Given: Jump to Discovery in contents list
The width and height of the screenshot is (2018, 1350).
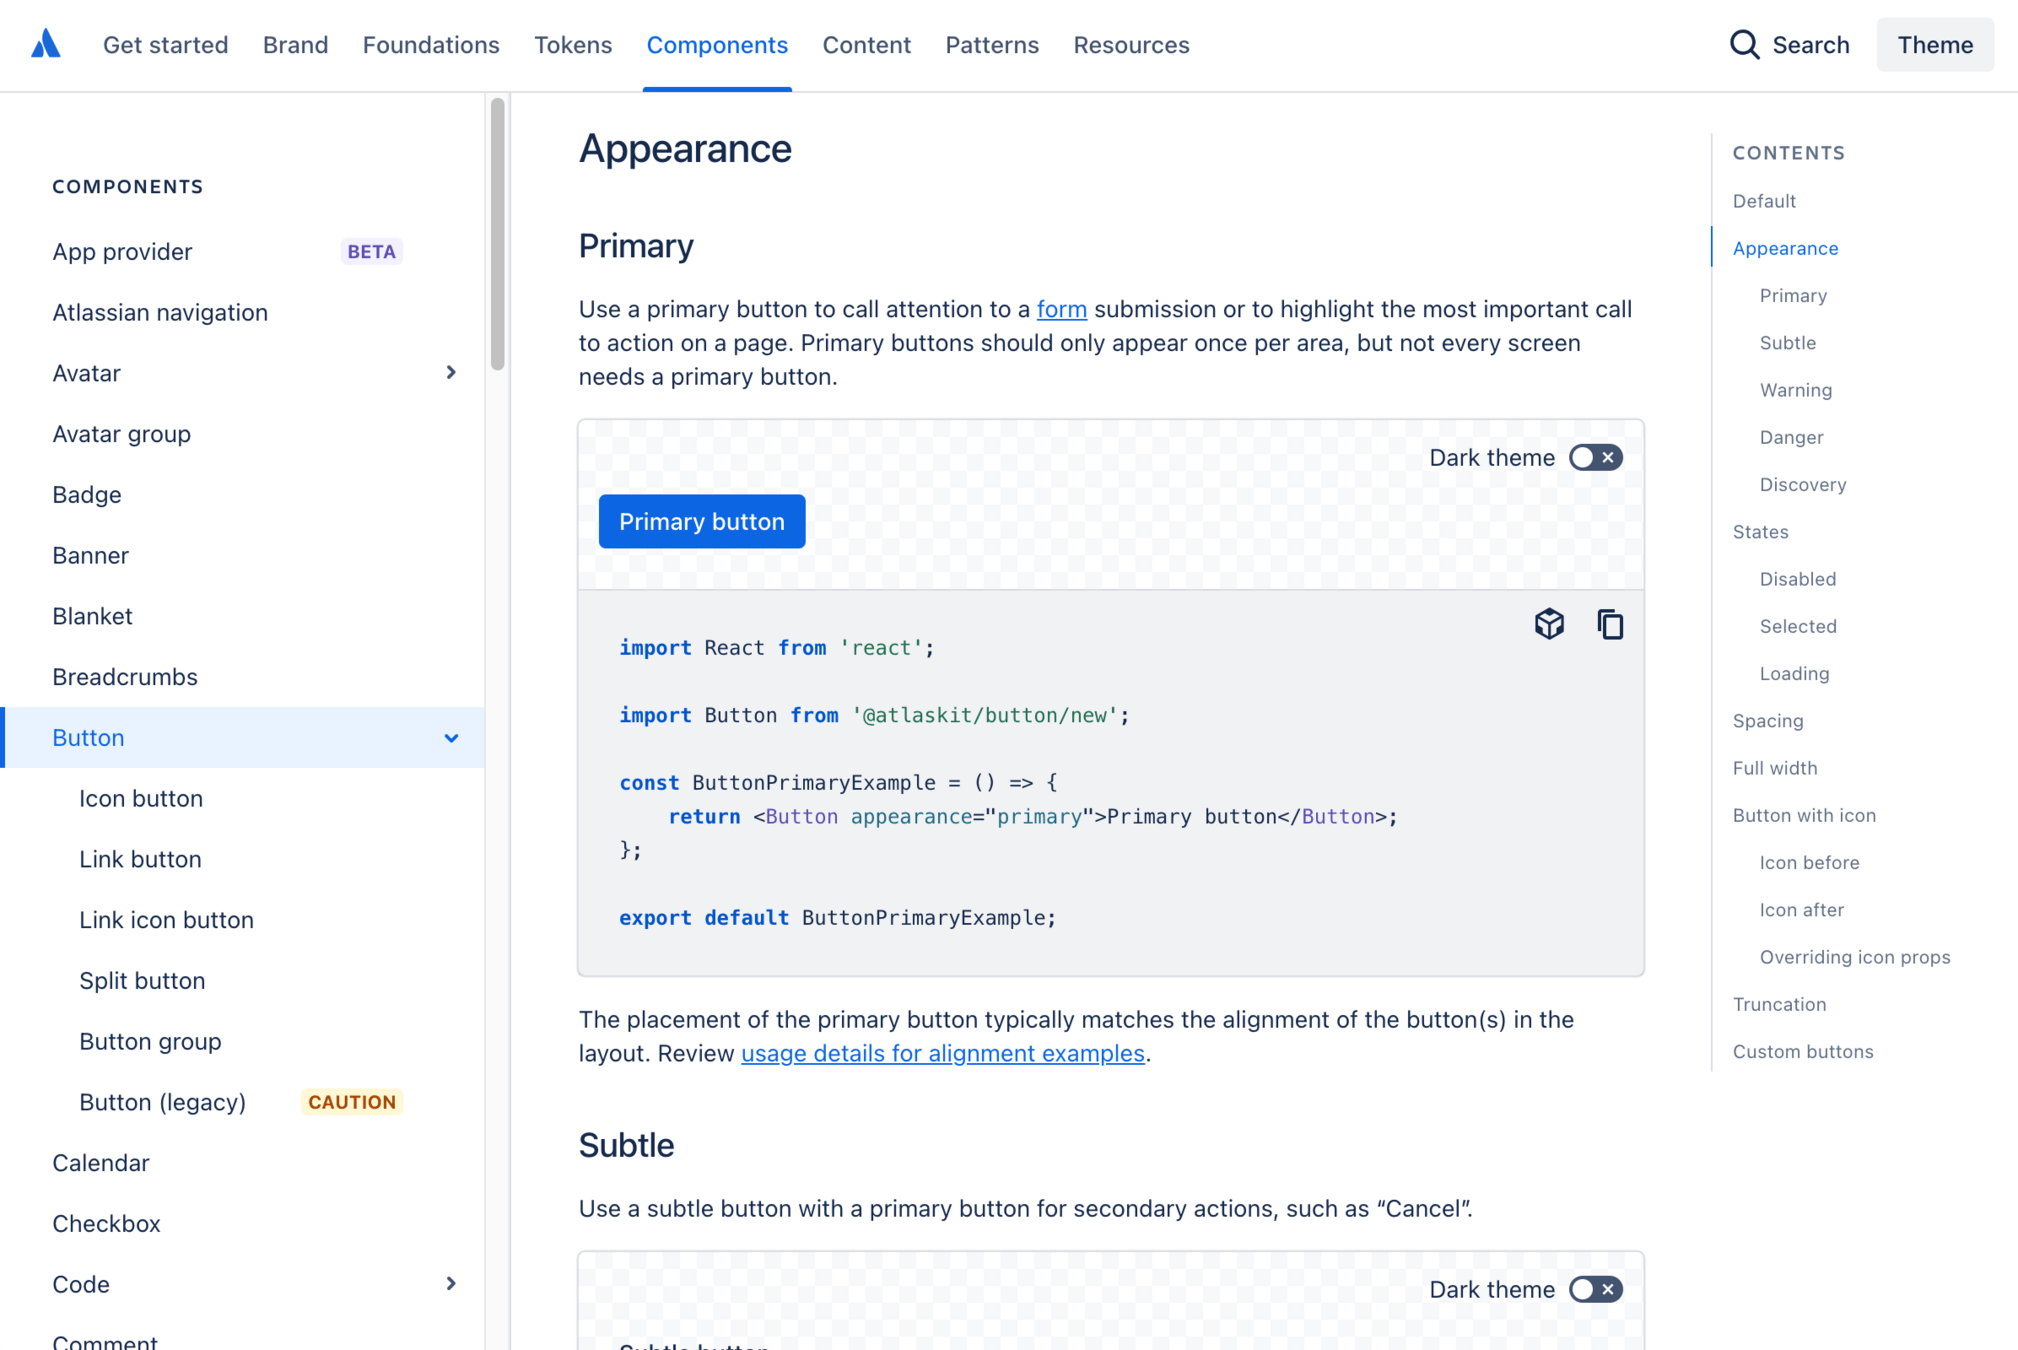Looking at the screenshot, I should click(x=1803, y=485).
